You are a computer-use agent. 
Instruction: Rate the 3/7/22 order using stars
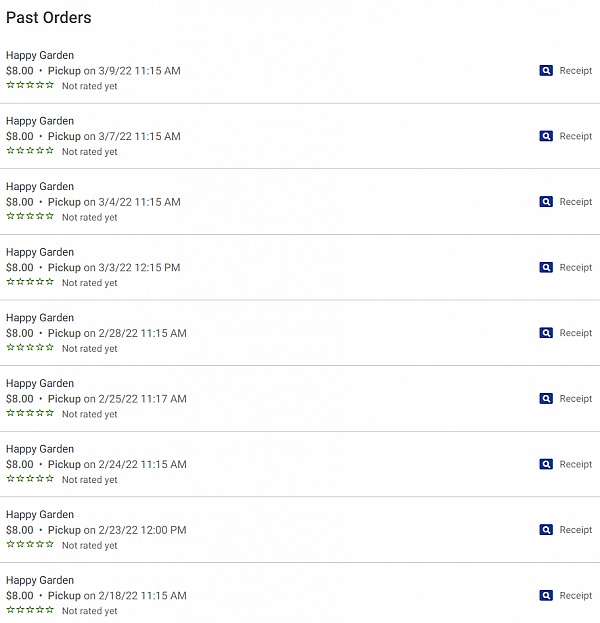pyautogui.click(x=30, y=151)
